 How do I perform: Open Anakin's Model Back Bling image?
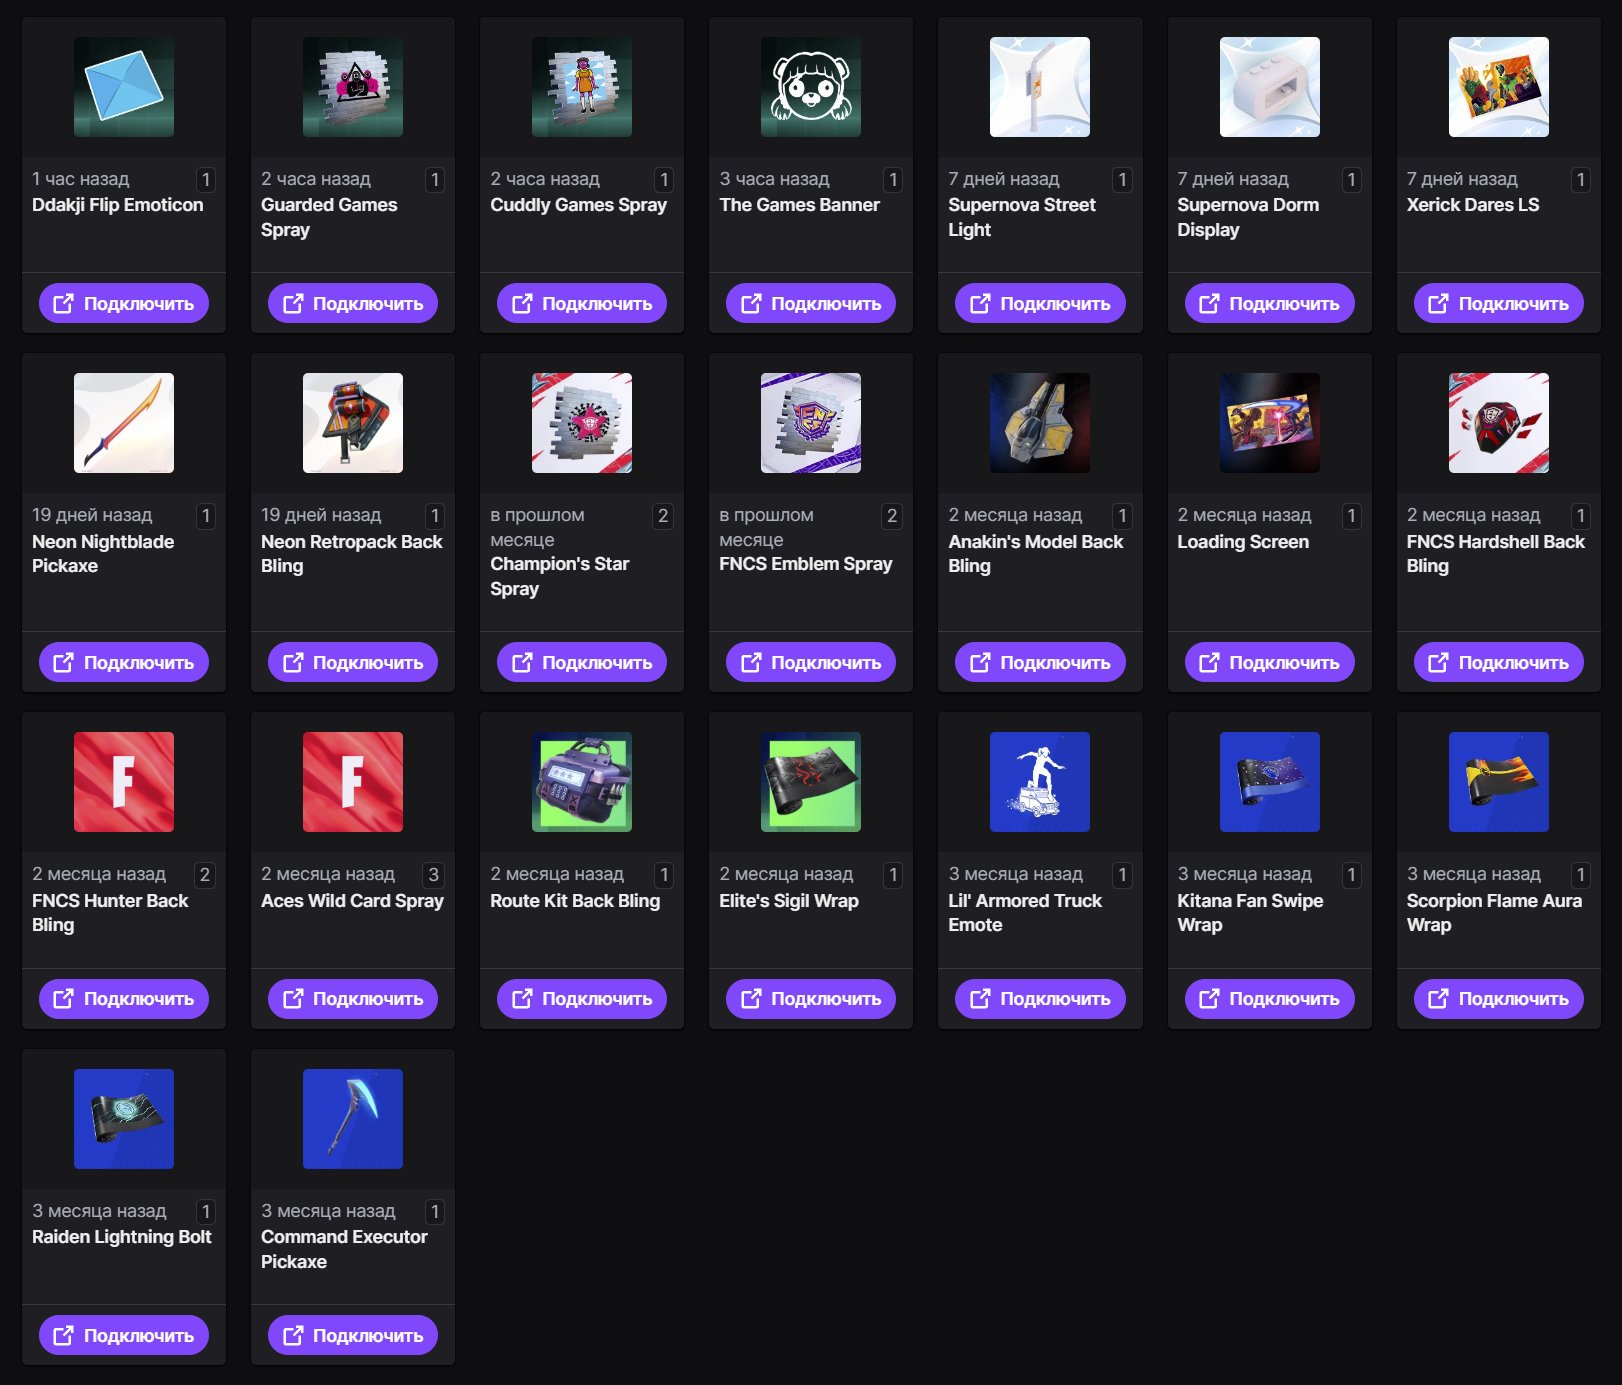pos(1040,423)
